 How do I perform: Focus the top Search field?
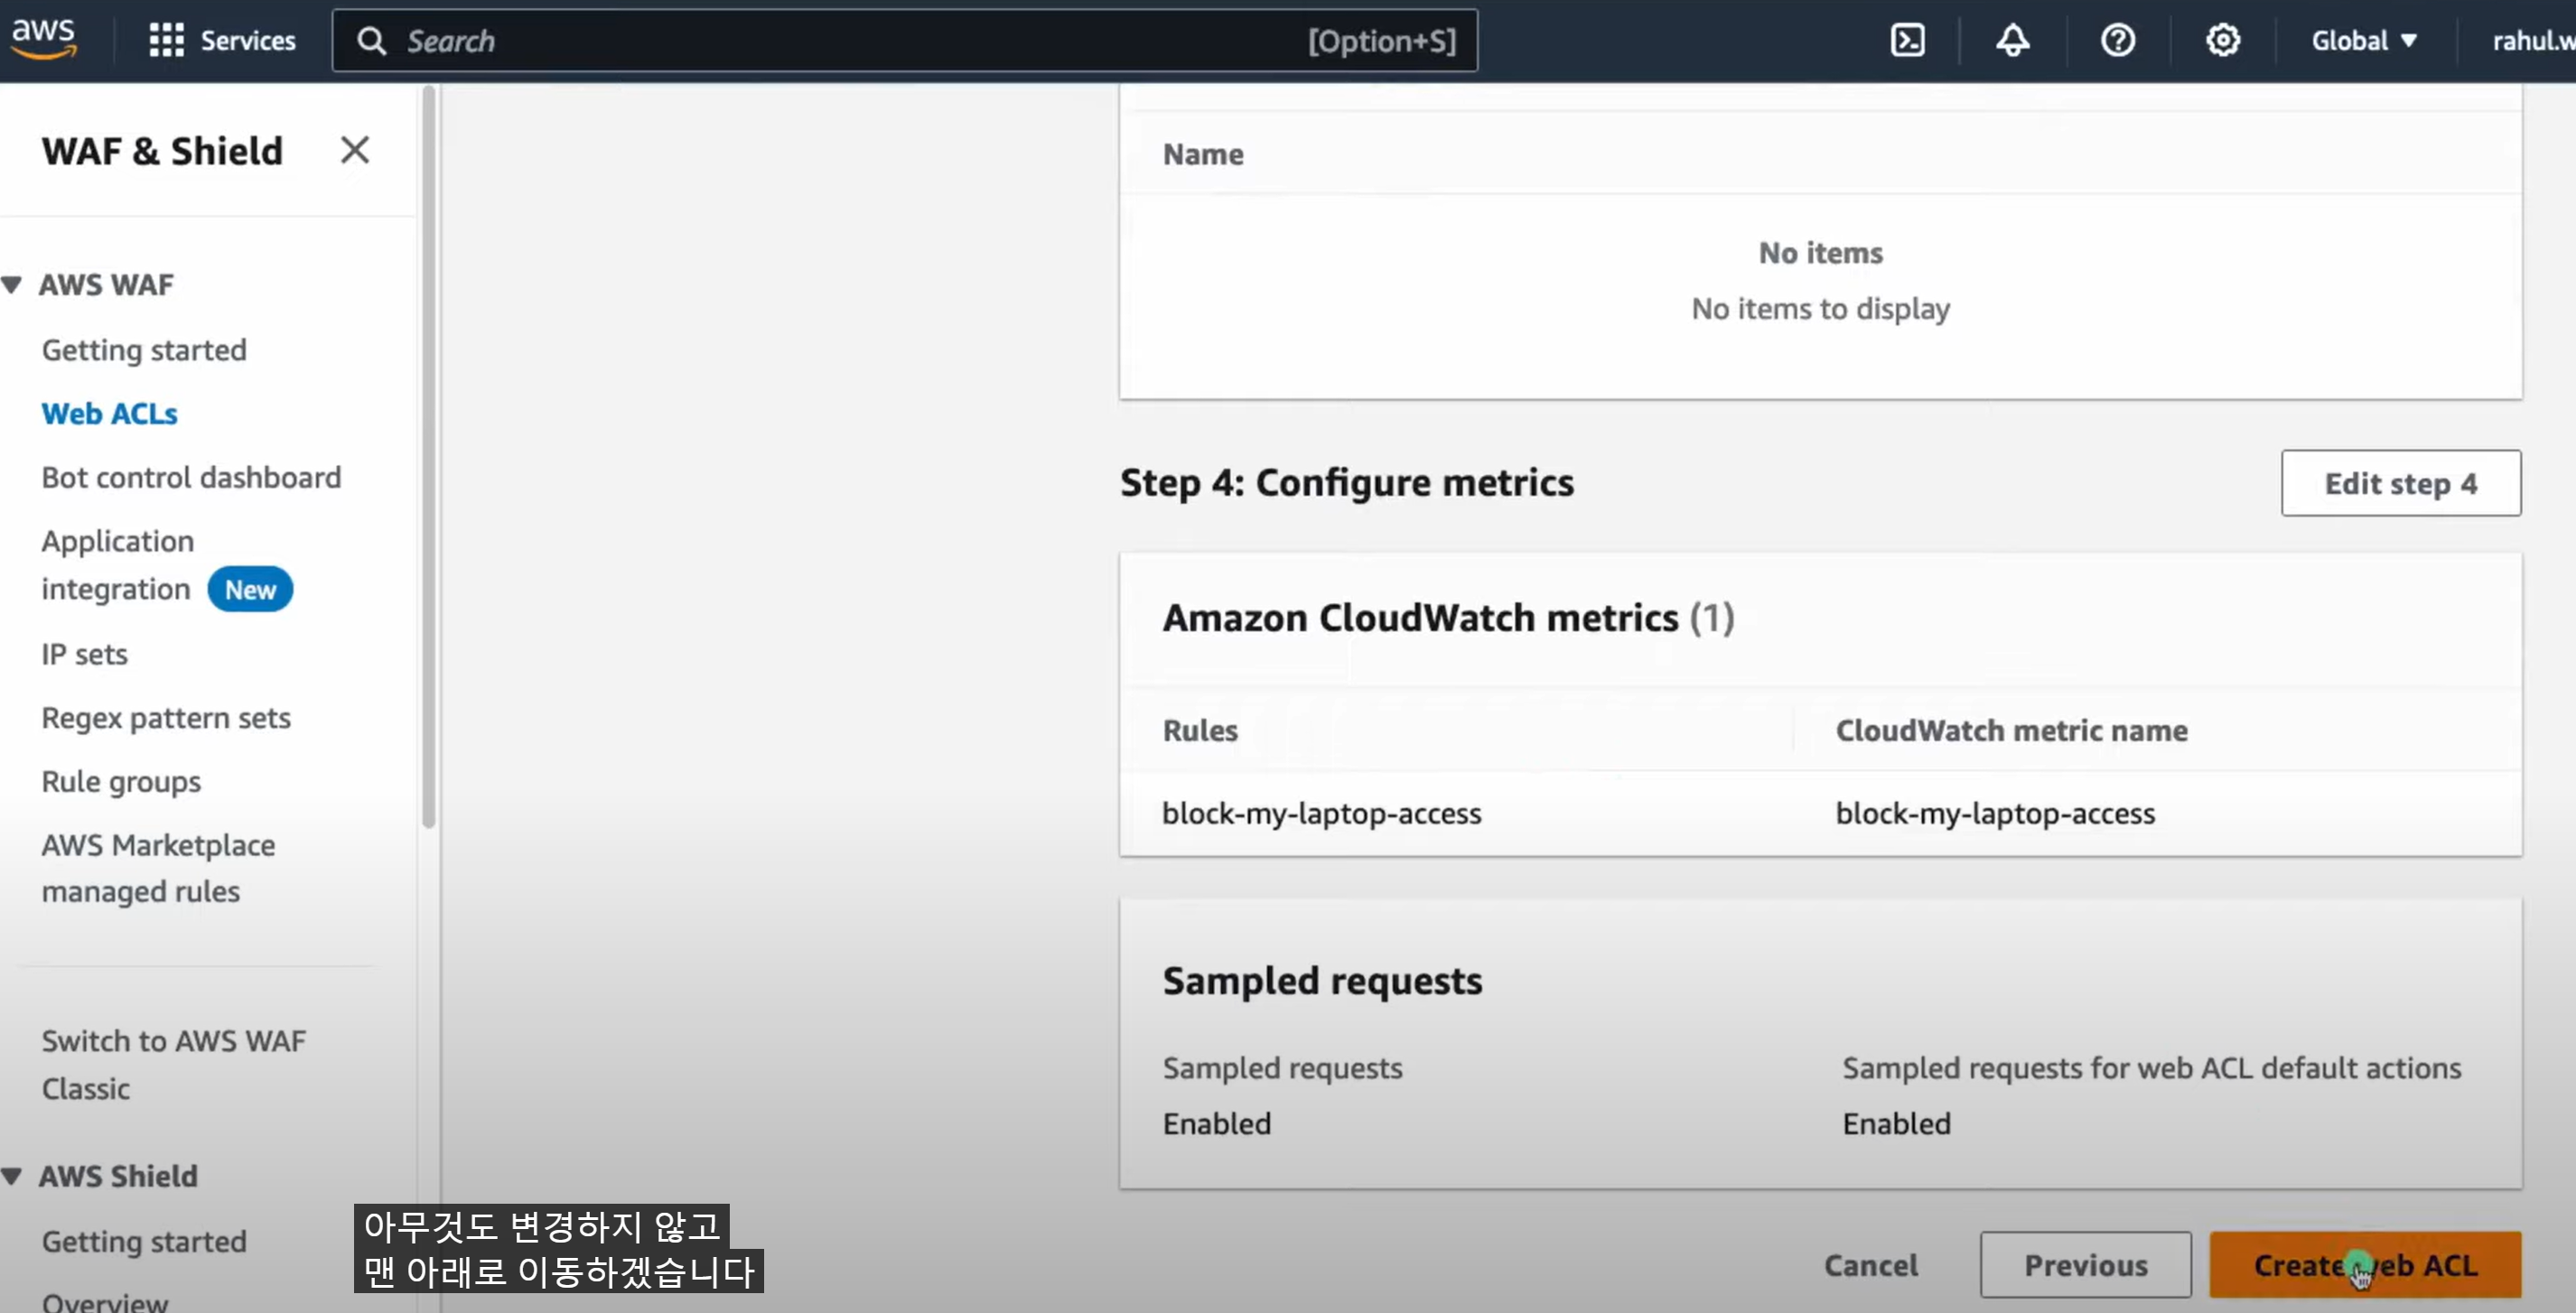click(x=904, y=41)
